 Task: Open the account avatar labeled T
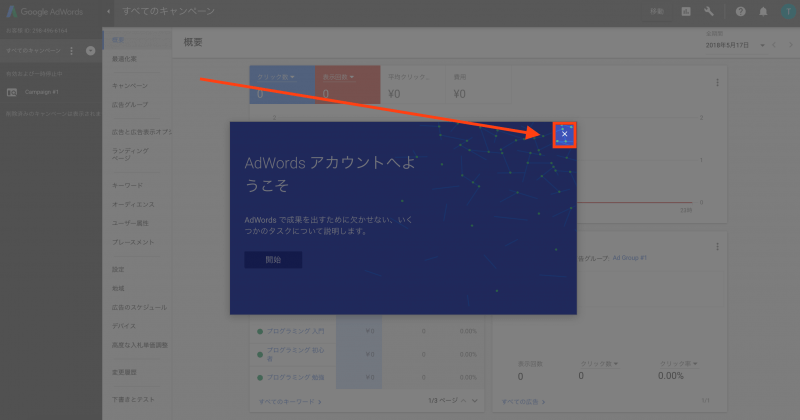(x=788, y=11)
